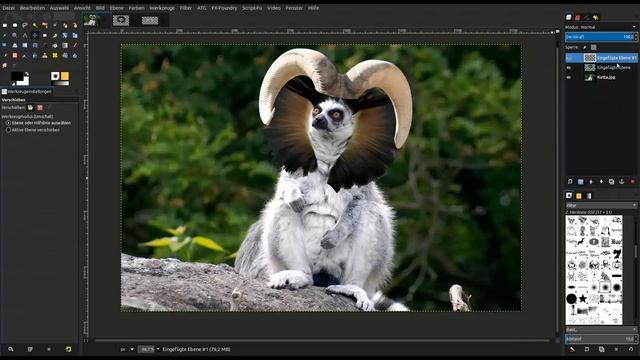Set Move tool to affect selection

tap(40, 108)
